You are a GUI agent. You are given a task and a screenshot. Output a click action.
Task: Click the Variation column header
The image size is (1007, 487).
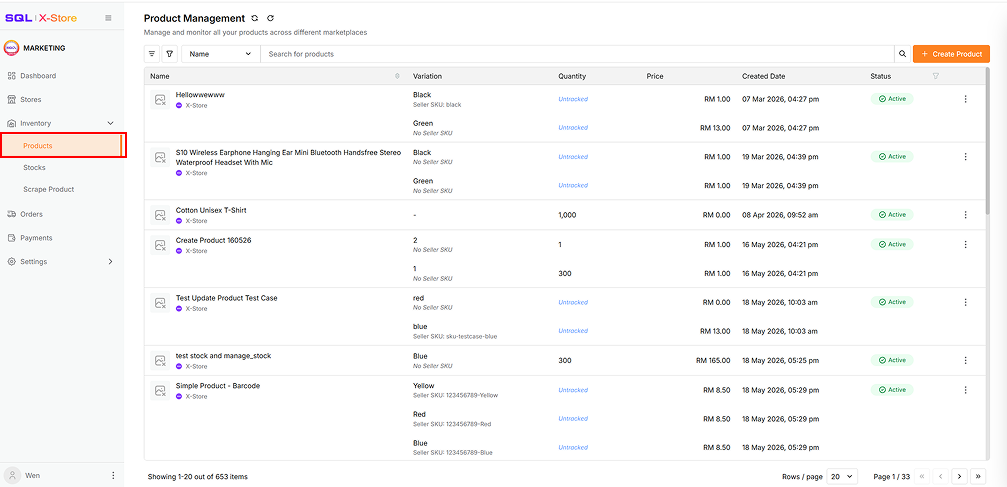[x=427, y=76]
